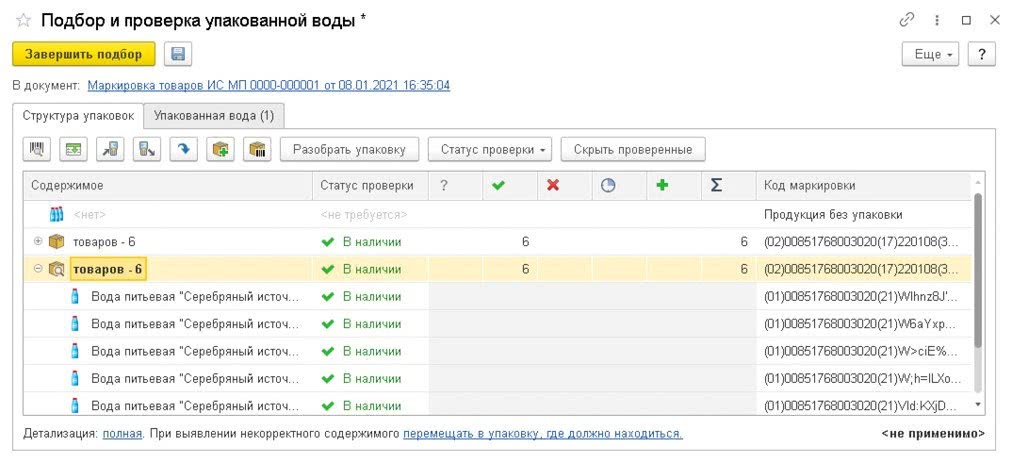This screenshot has height=463, width=1013.
Task: Select the 'Структура упаковок' tab
Action: [x=78, y=115]
